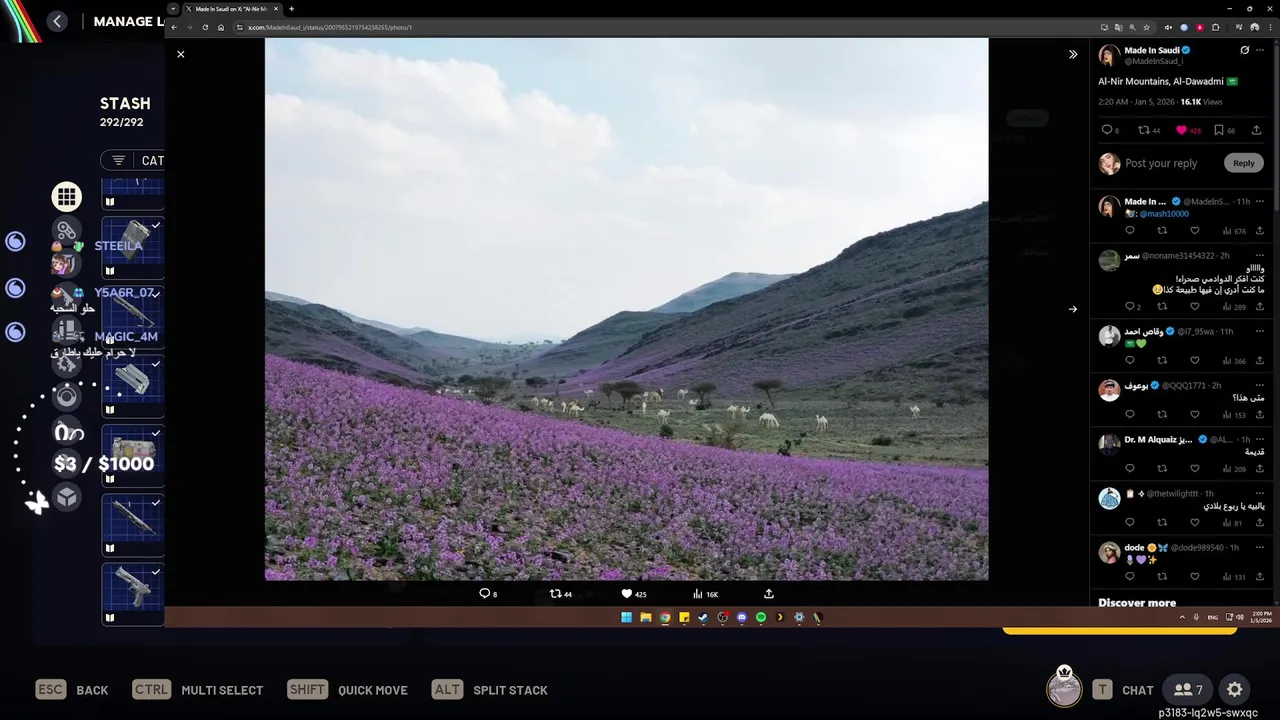The width and height of the screenshot is (1280, 720).
Task: Click reply icon under the photo
Action: 485,593
